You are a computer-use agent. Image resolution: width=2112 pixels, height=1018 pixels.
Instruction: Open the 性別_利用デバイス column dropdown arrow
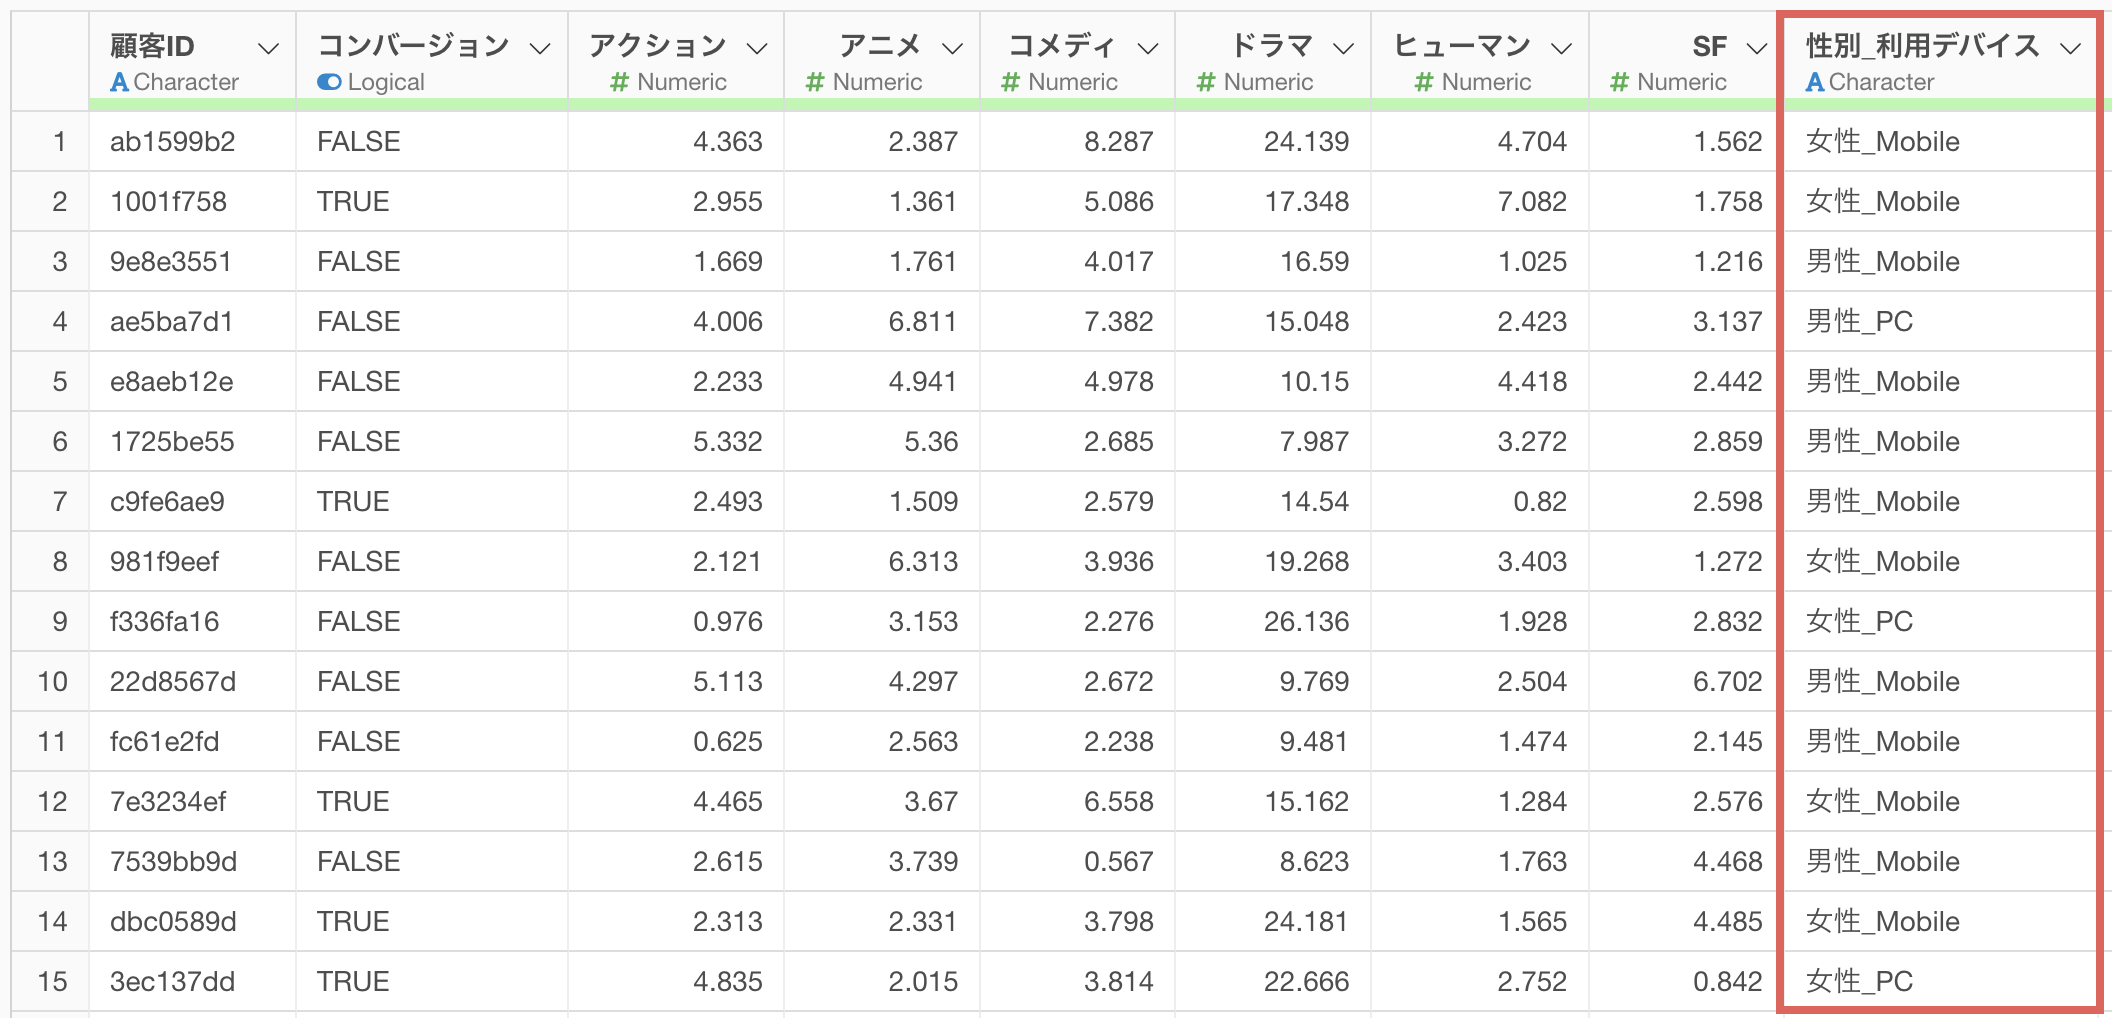point(2070,48)
